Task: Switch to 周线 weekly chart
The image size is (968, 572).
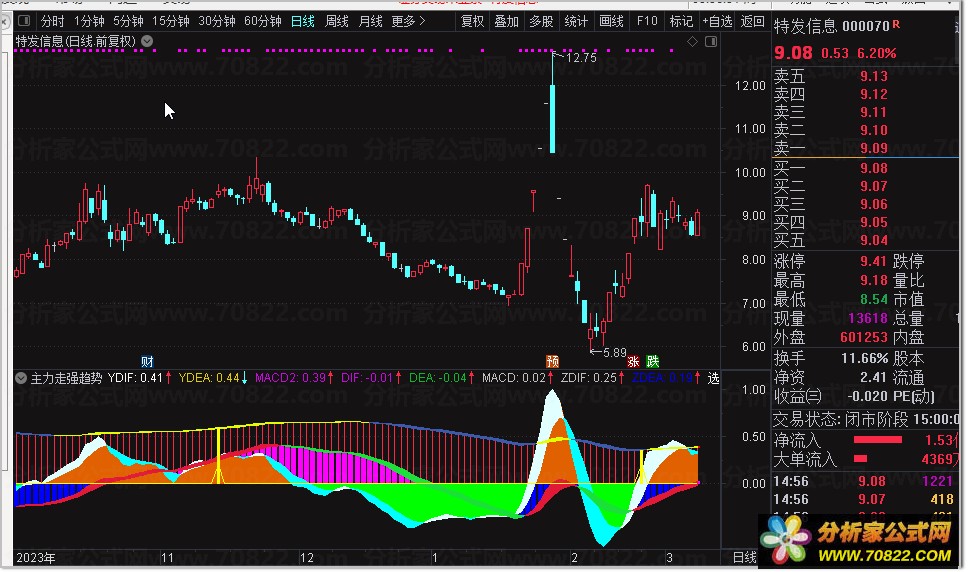Action: tap(336, 21)
